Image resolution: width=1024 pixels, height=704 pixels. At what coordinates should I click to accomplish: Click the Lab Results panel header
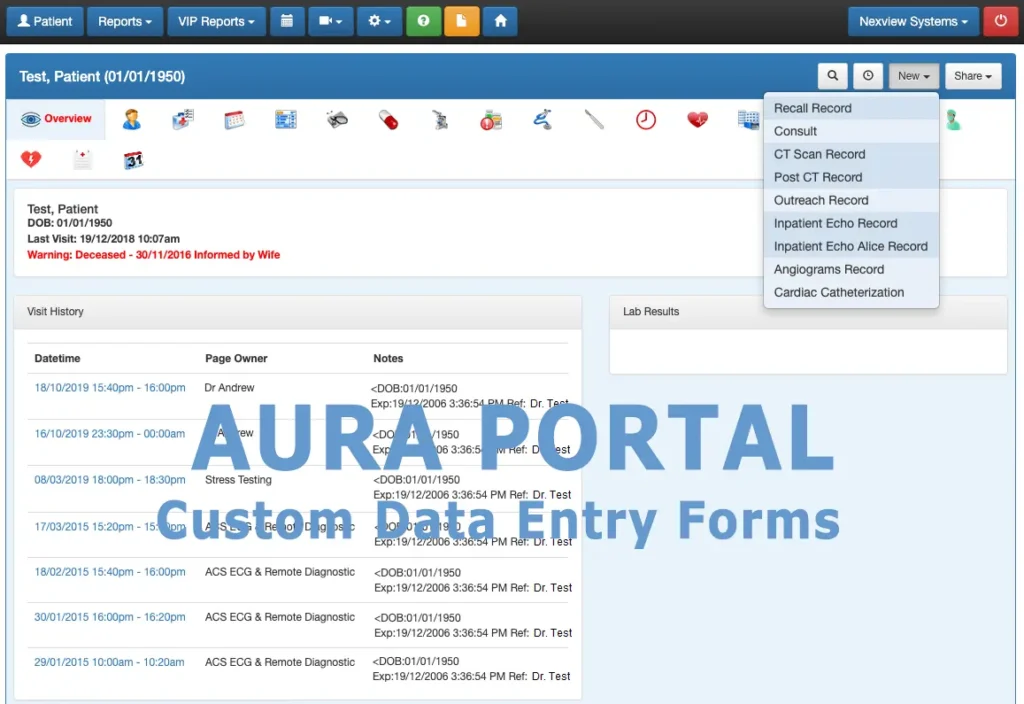pyautogui.click(x=808, y=312)
